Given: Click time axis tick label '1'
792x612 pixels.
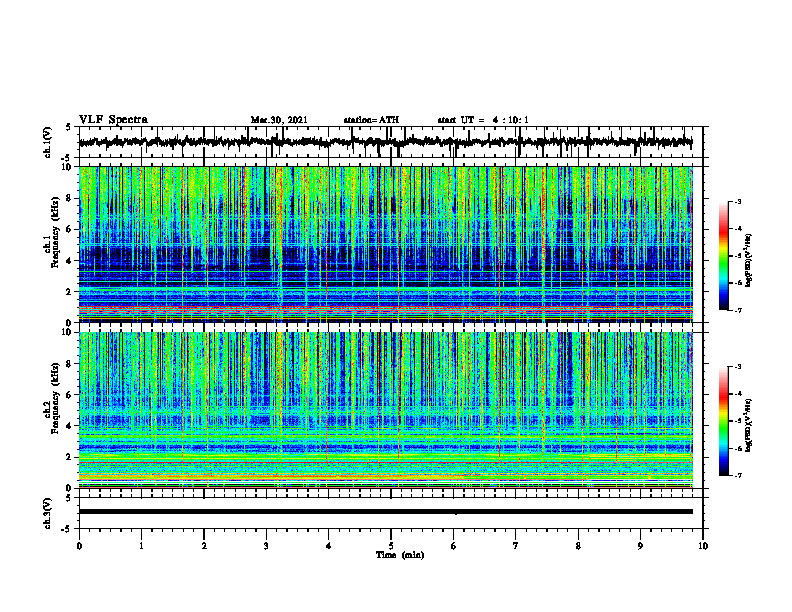Looking at the screenshot, I should (x=141, y=546).
